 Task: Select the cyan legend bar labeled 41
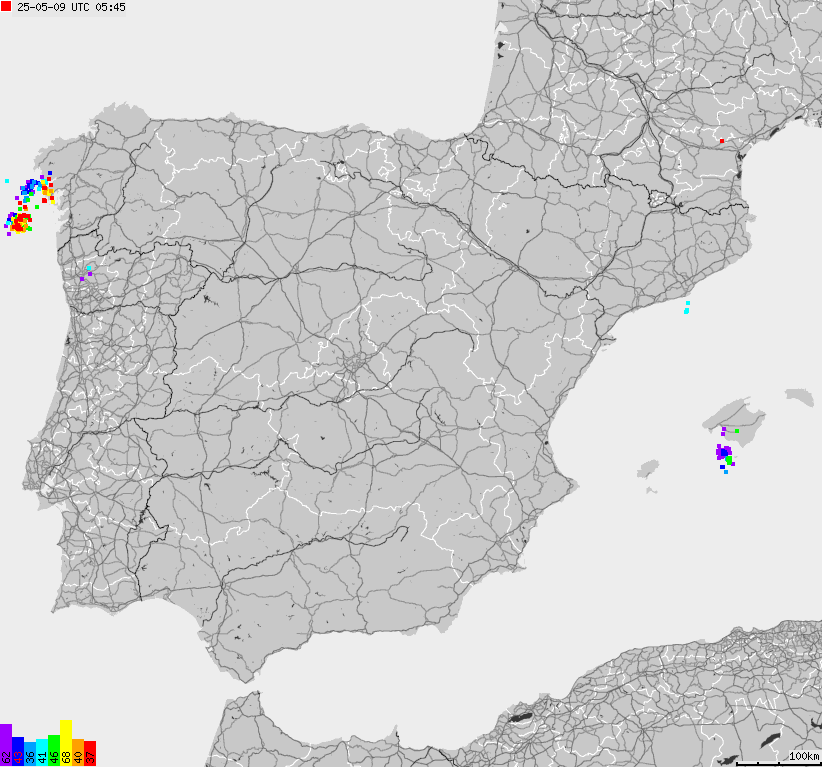(x=42, y=752)
